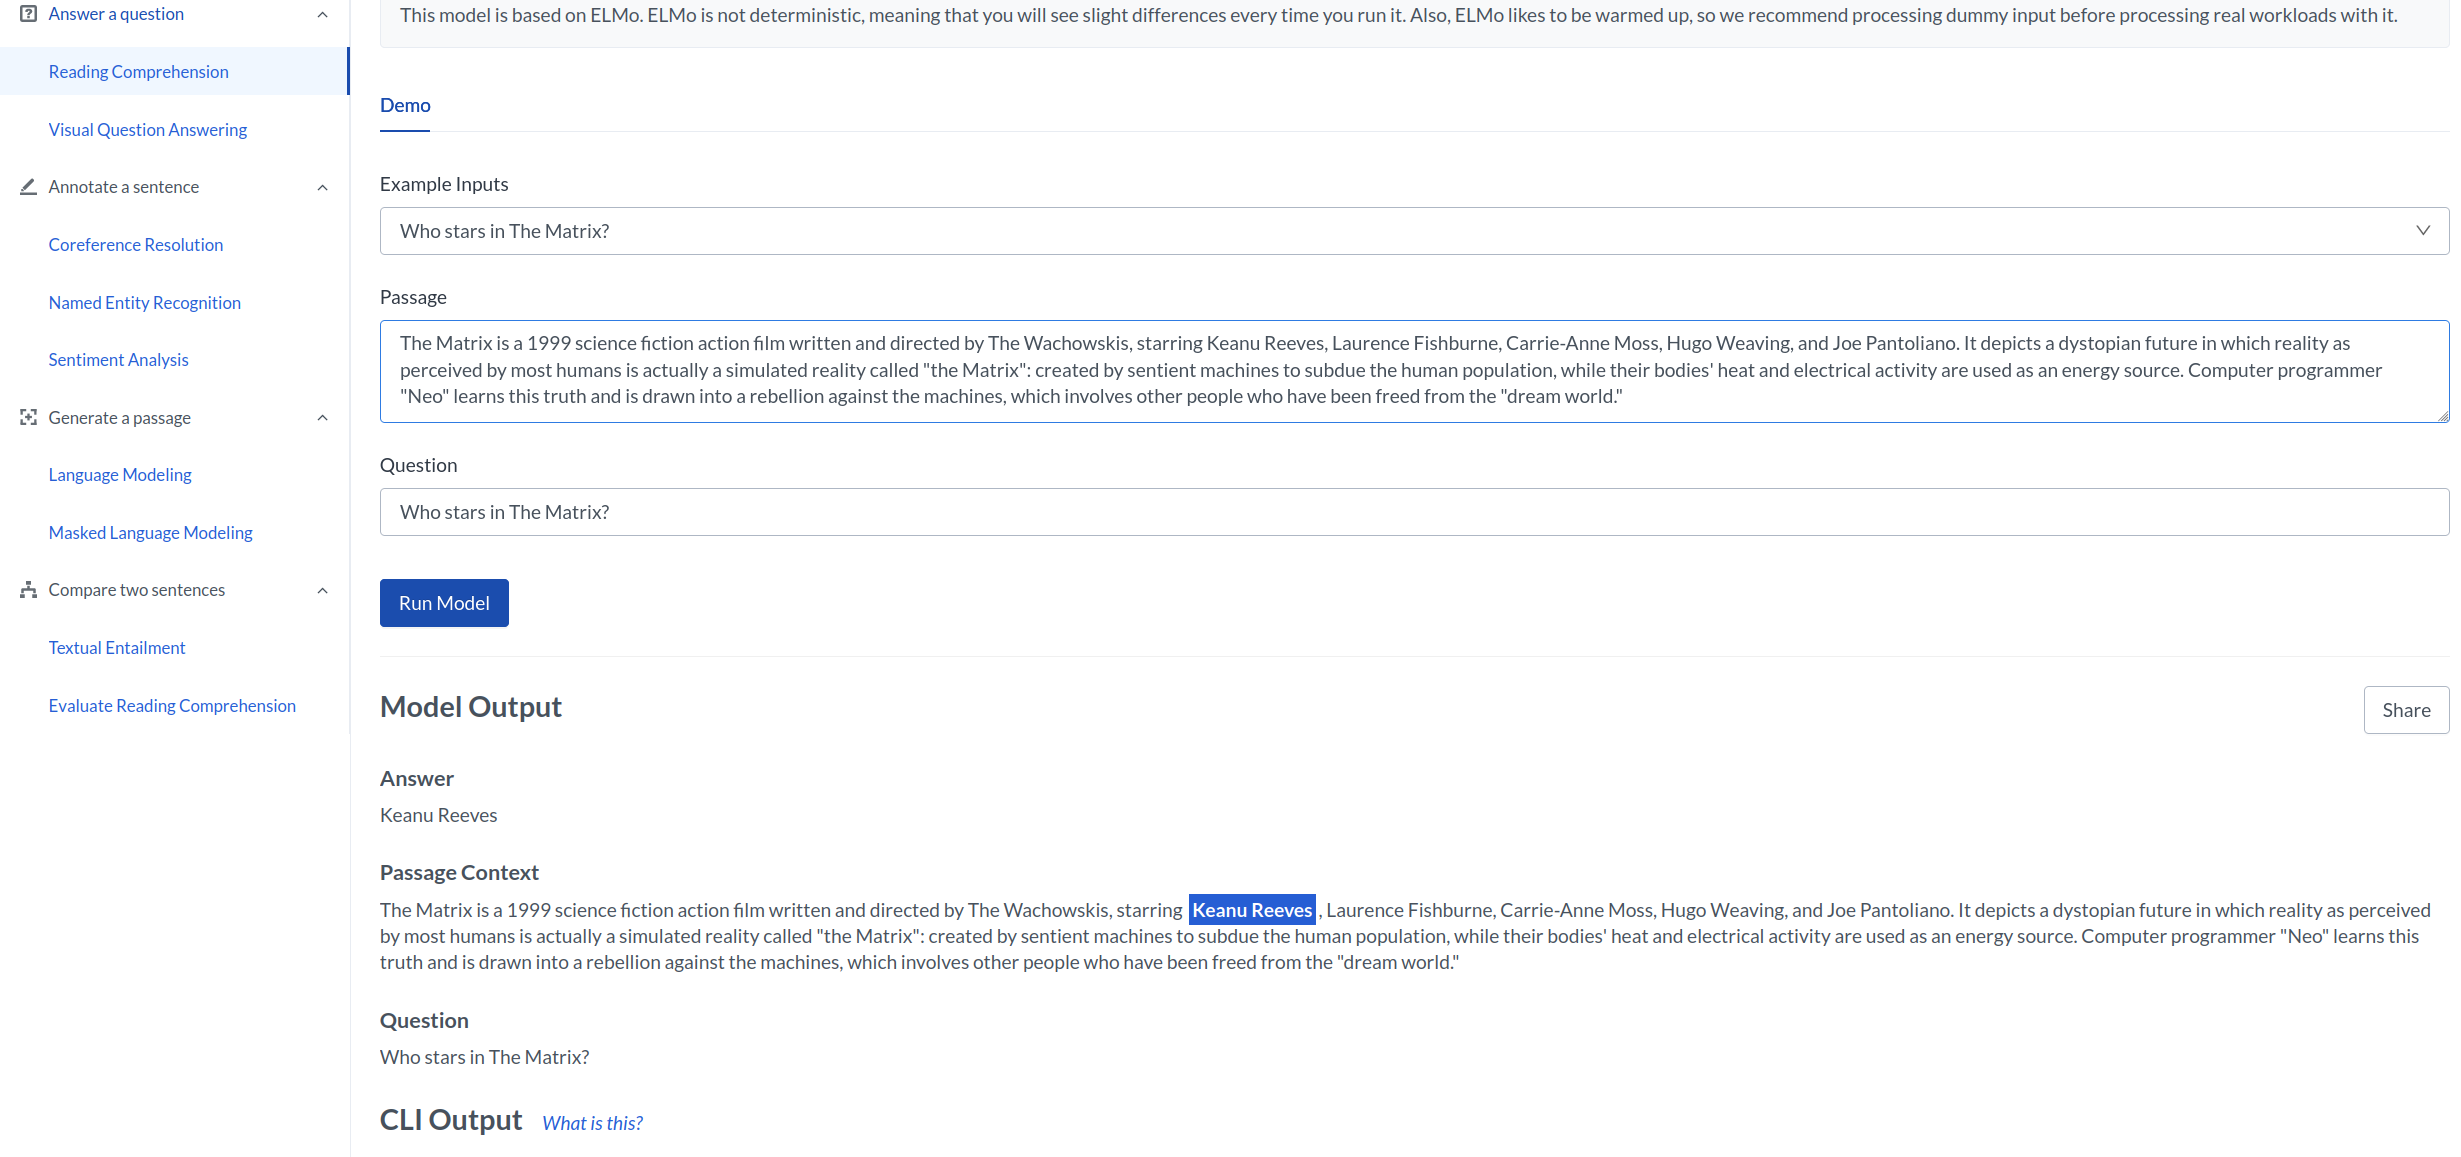Click into the Passage text area
Screen dimensions: 2461x1157
(1414, 371)
